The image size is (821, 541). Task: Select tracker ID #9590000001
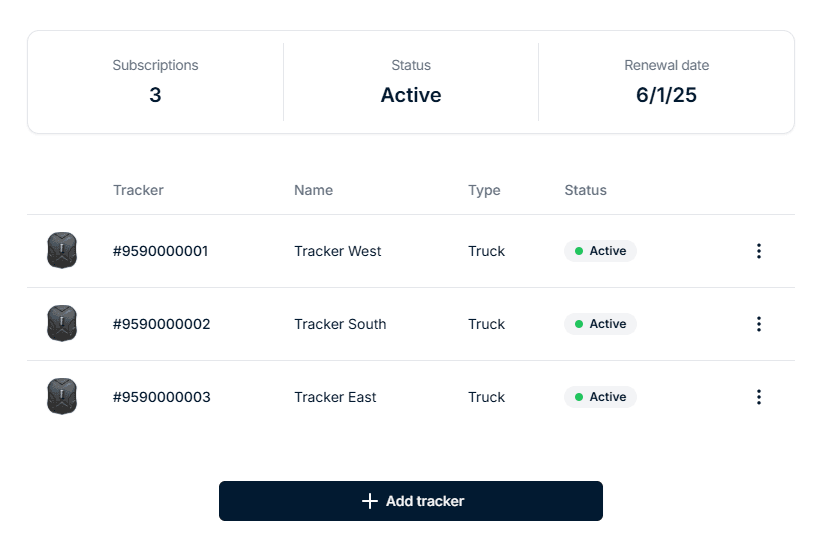(161, 251)
